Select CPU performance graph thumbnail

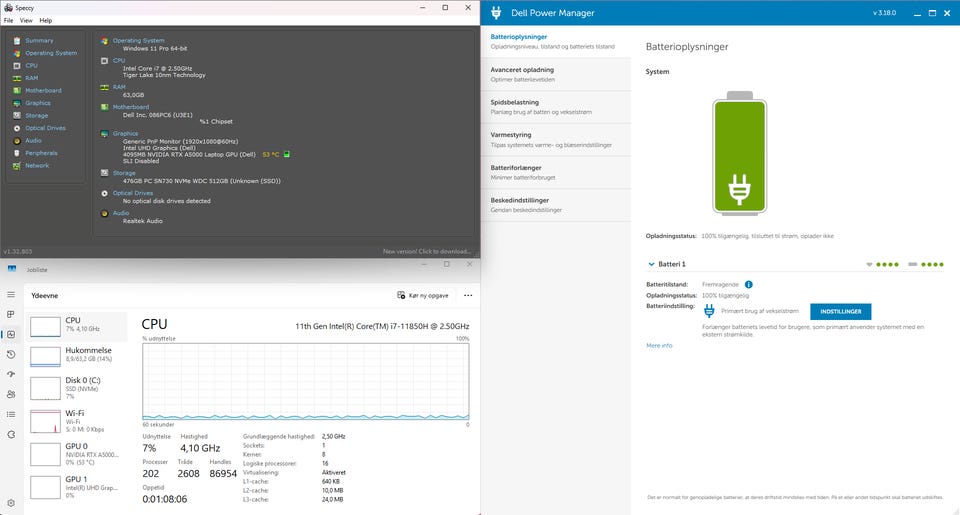point(45,326)
